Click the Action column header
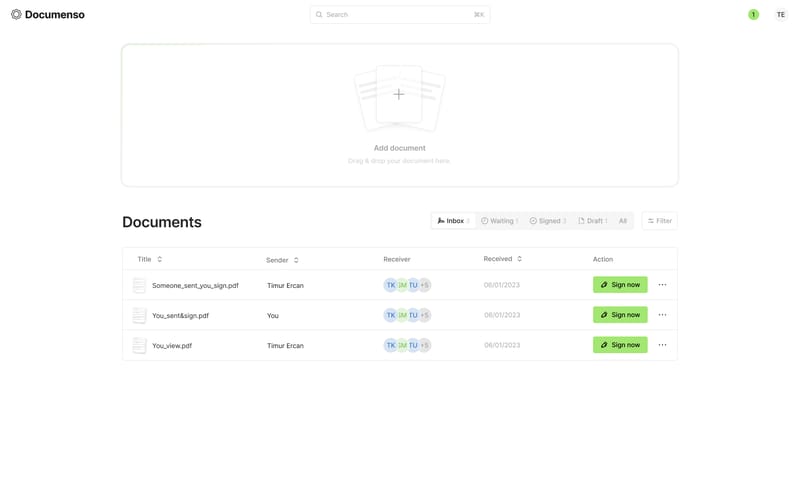Image resolution: width=800 pixels, height=500 pixels. (x=603, y=259)
